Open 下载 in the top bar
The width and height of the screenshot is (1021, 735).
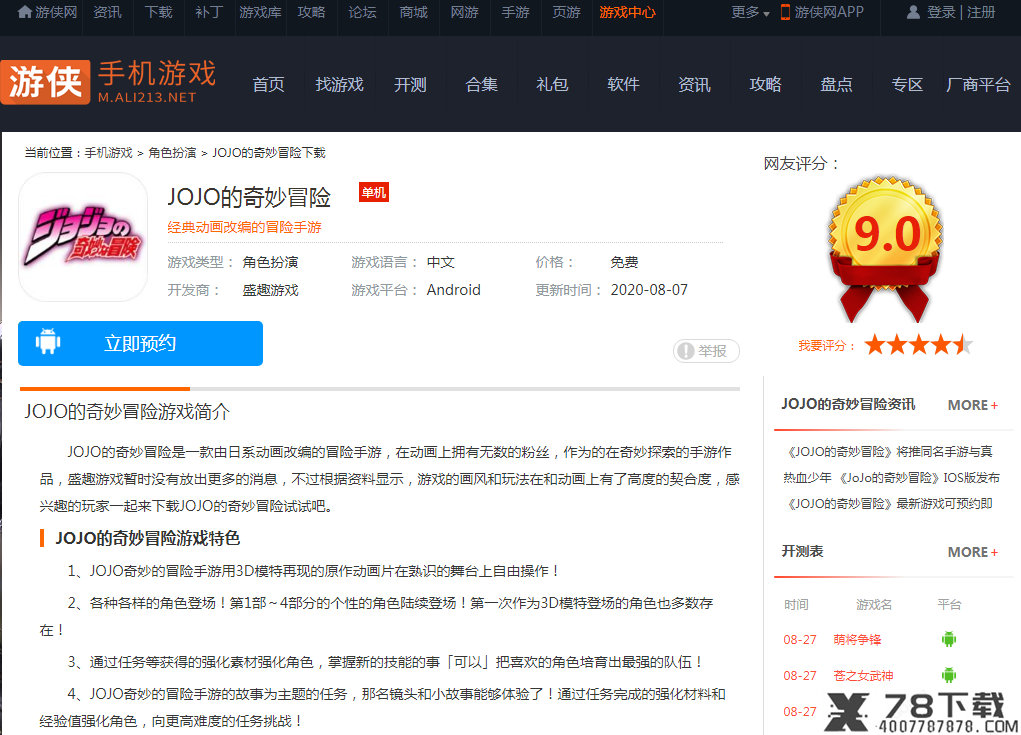tap(158, 12)
